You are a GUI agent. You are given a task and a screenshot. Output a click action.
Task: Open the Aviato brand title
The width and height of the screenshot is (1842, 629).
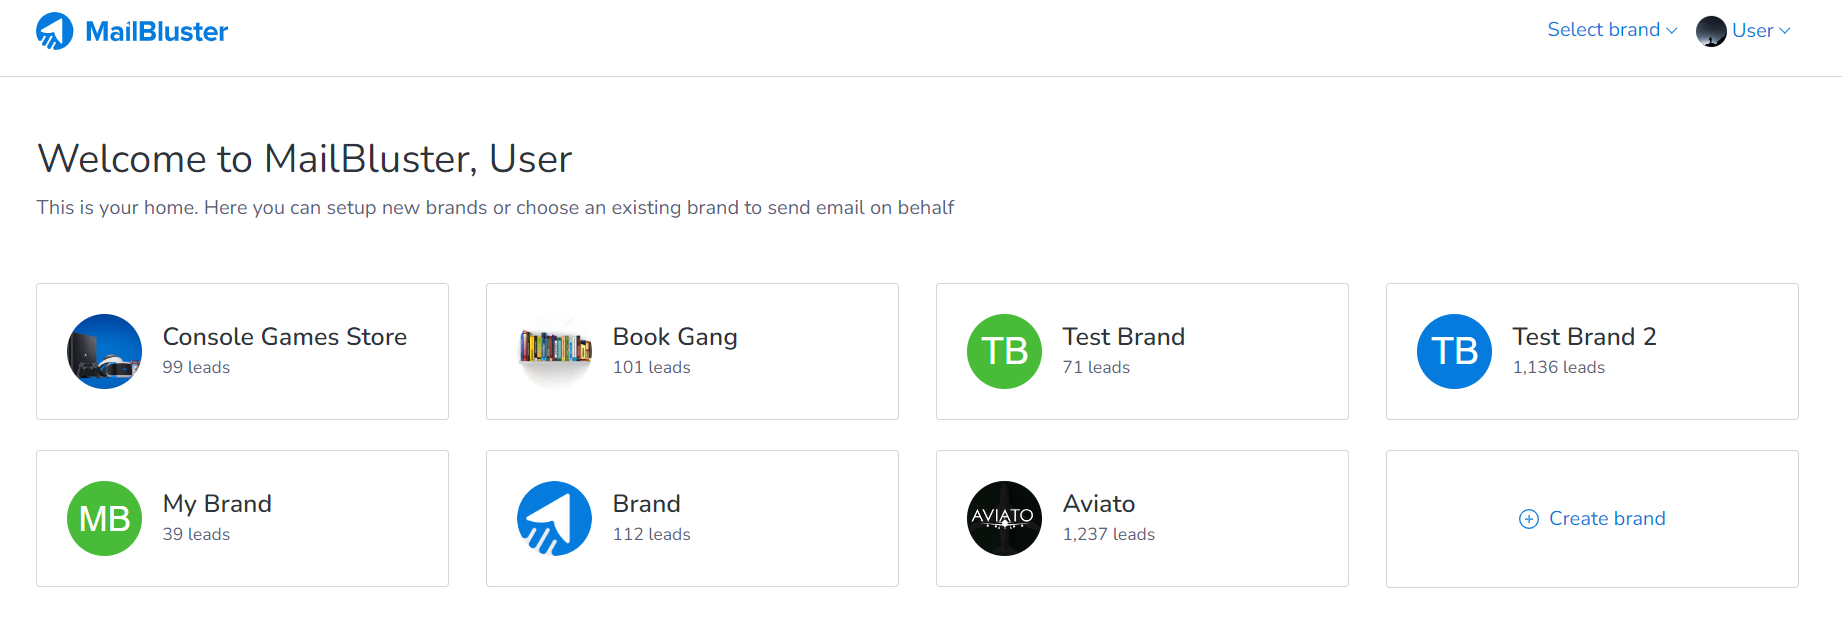[1098, 504]
